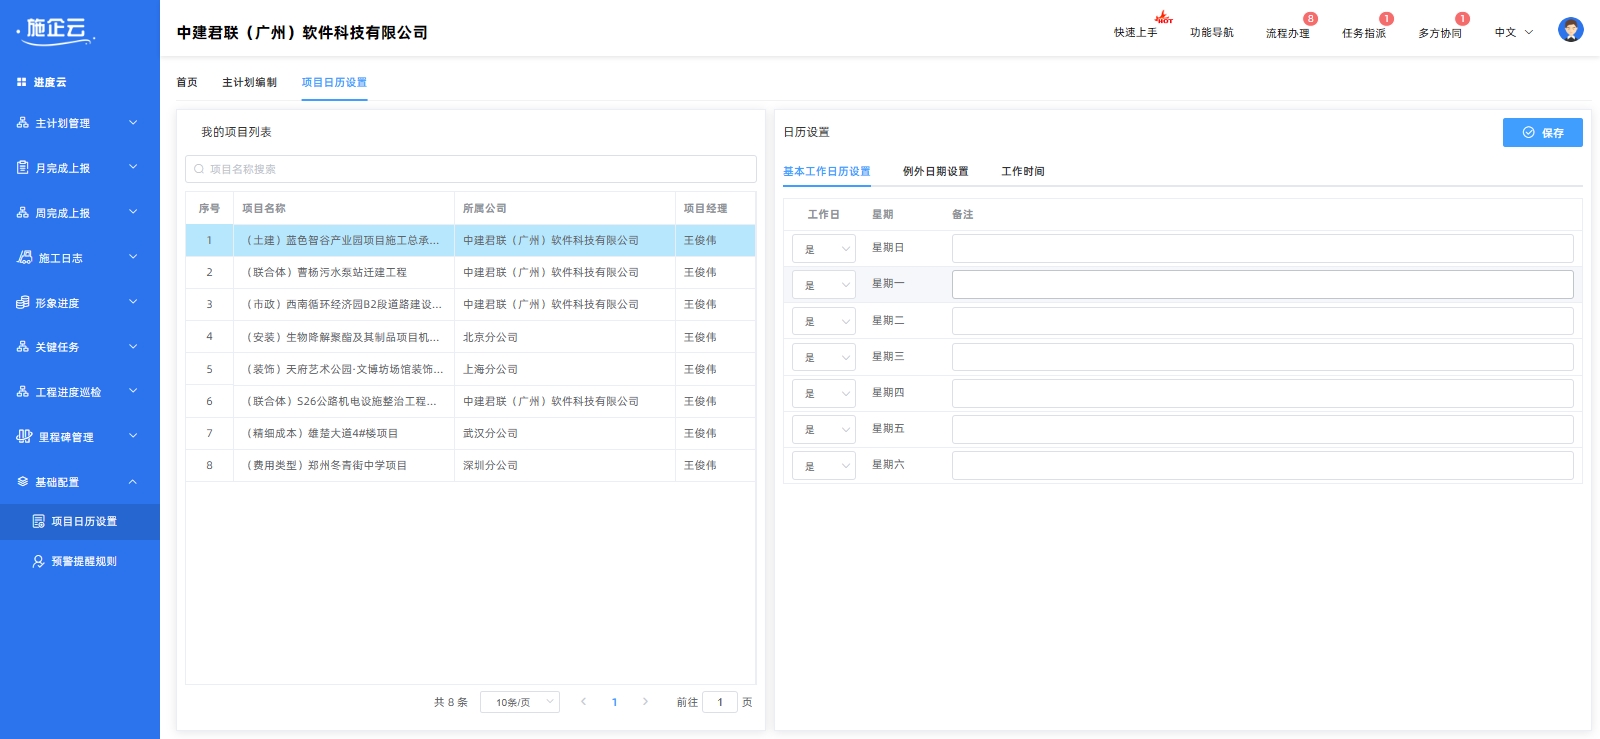Expand 周完成上报 menu chevron

point(133,212)
